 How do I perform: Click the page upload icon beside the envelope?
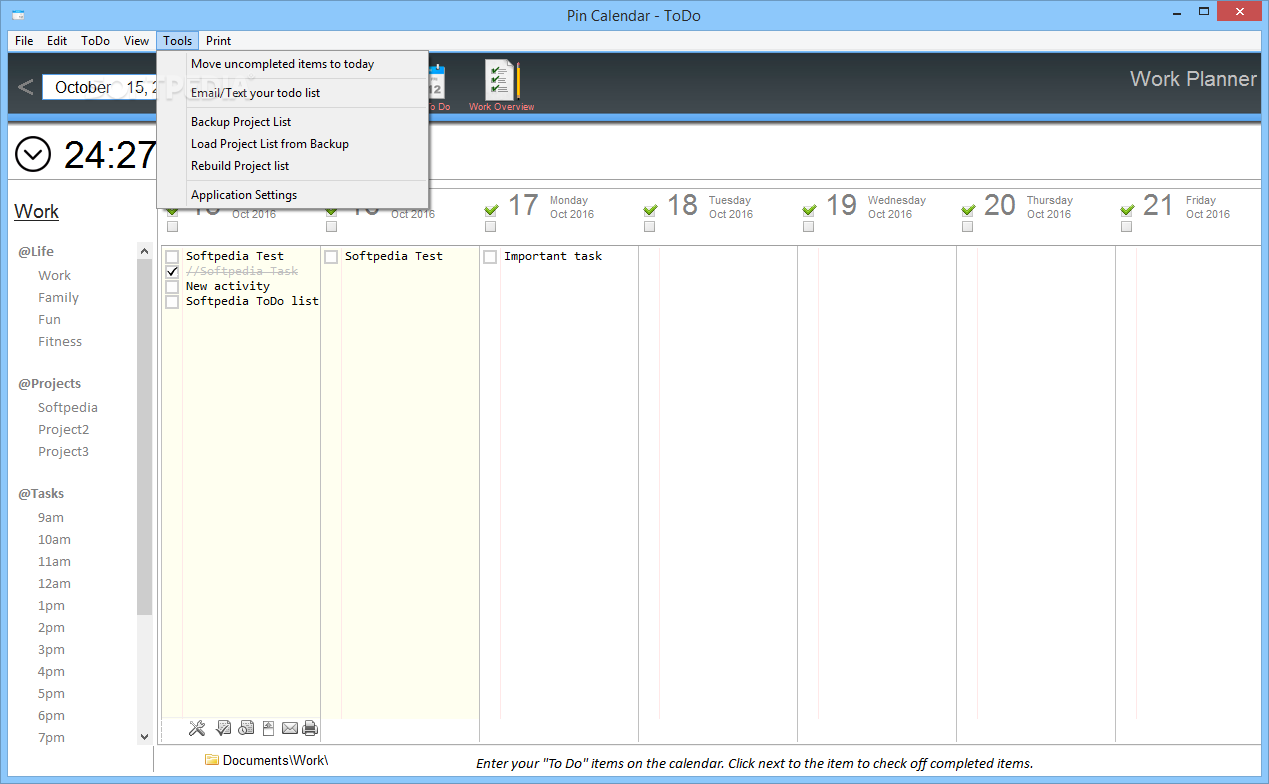268,728
